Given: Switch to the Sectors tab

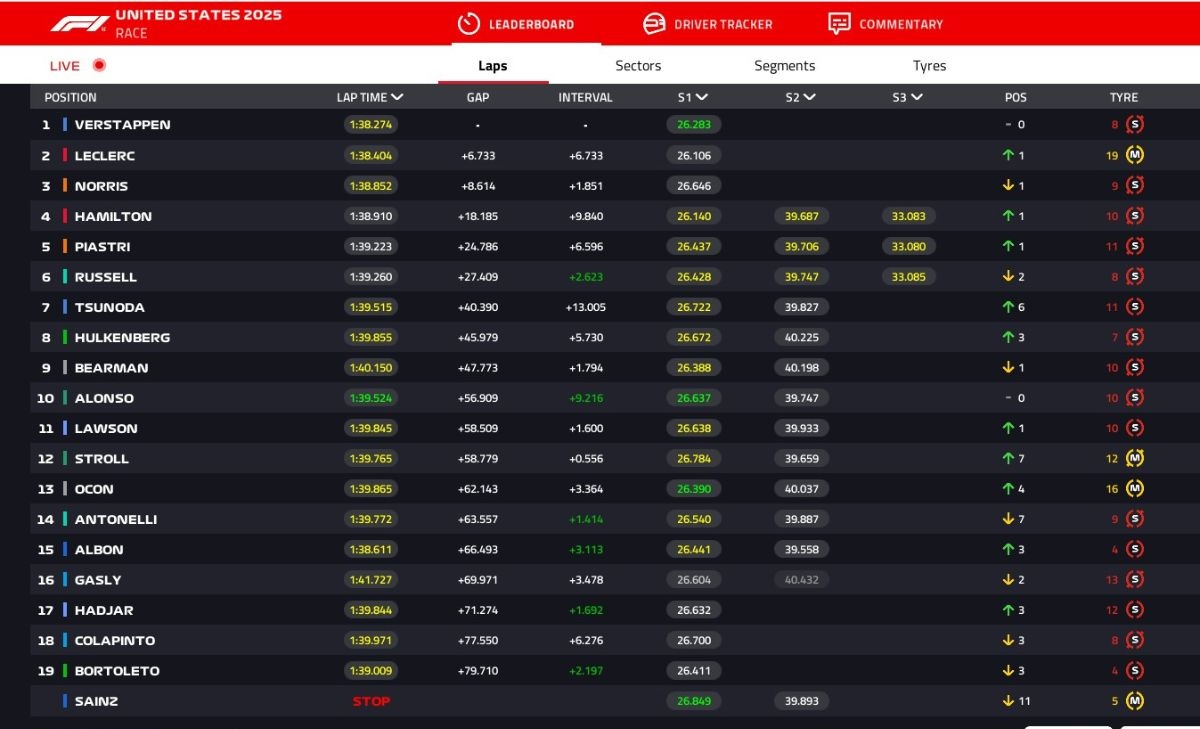Looking at the screenshot, I should (638, 66).
